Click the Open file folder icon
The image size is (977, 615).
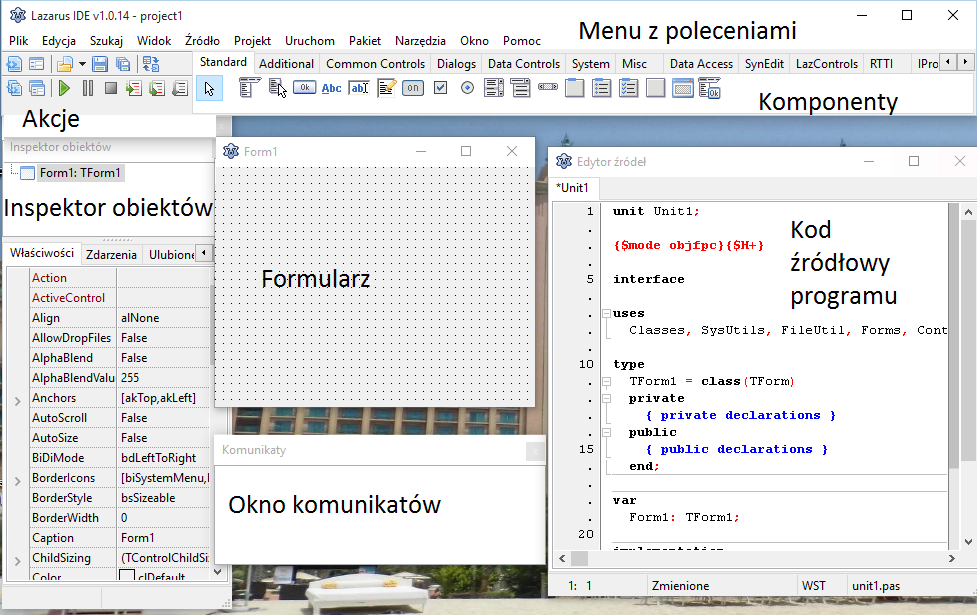pos(64,64)
